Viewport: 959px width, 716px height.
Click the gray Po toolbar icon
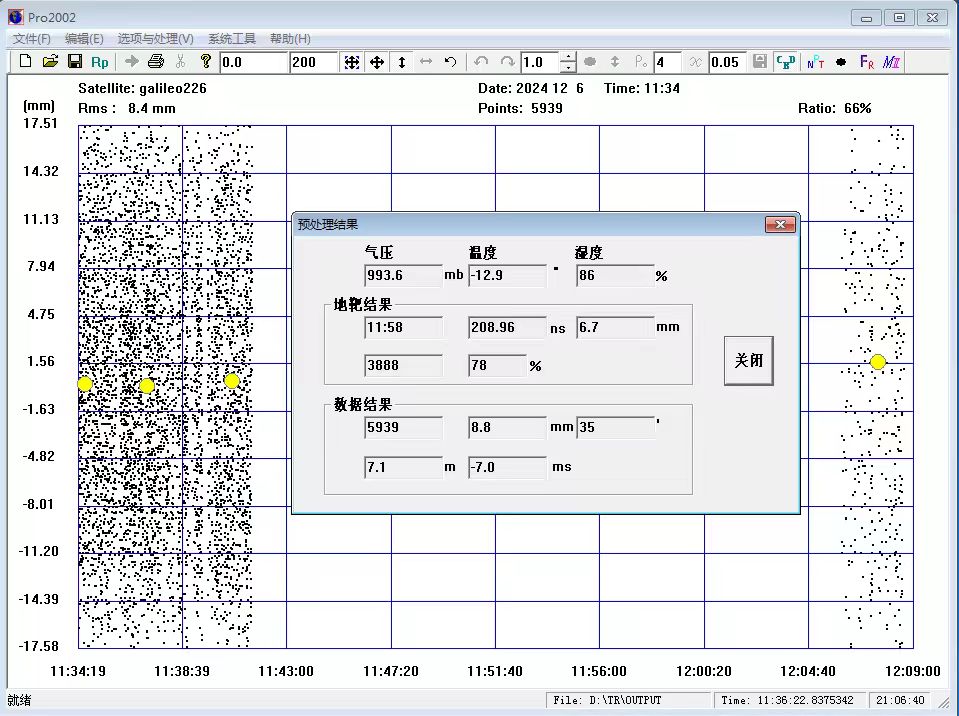pos(640,62)
